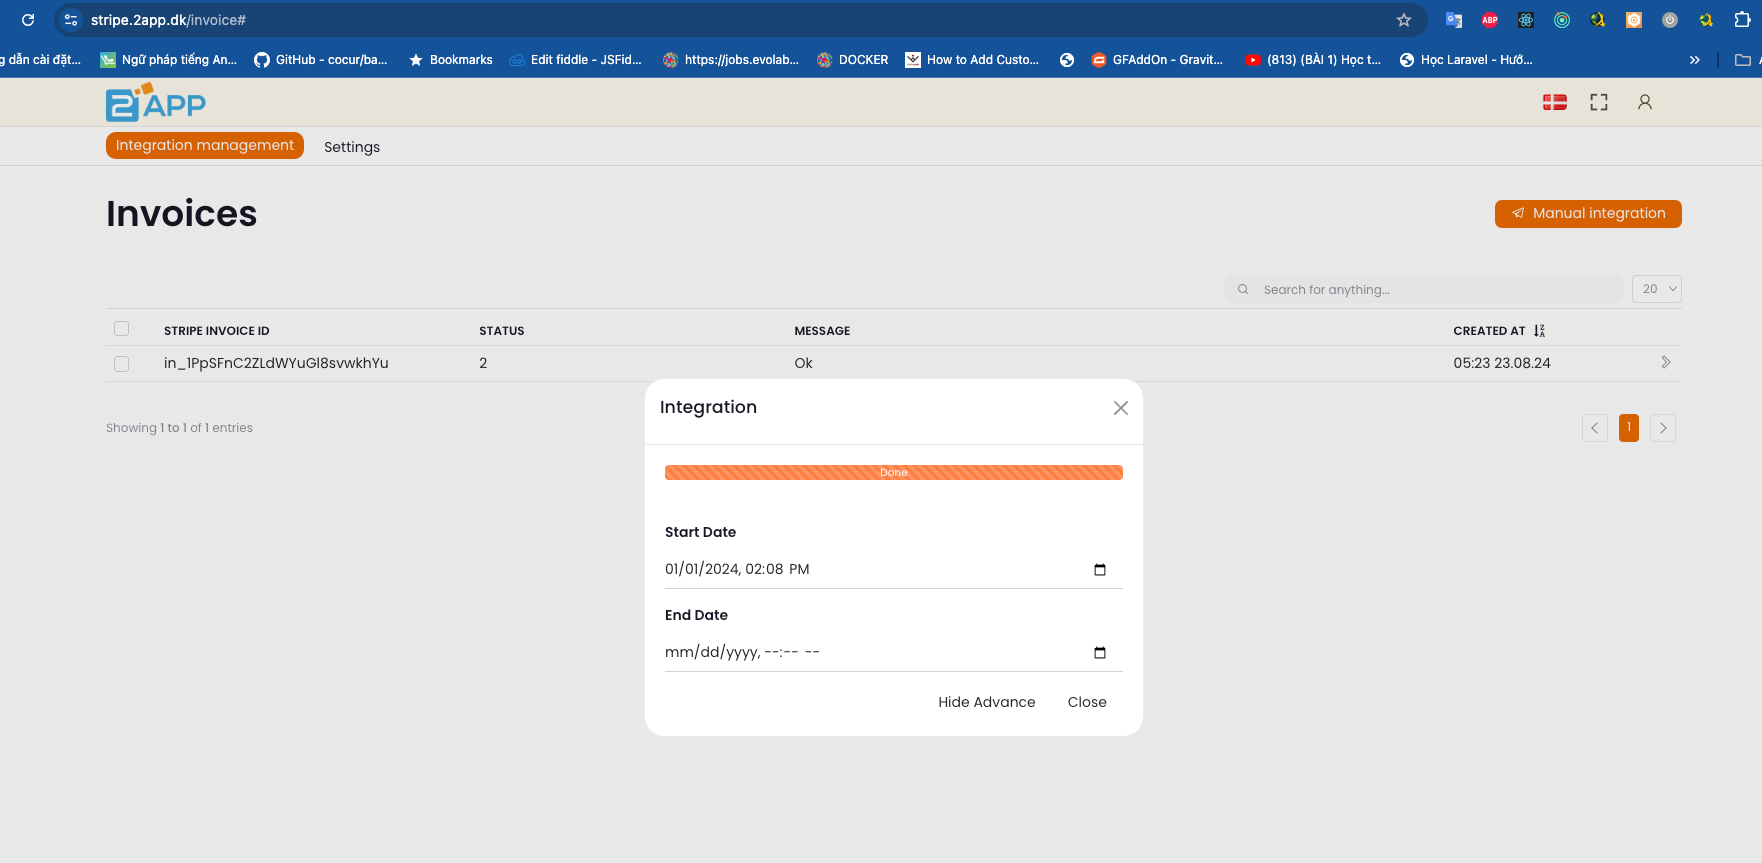Reload the page in the browser

tap(28, 20)
